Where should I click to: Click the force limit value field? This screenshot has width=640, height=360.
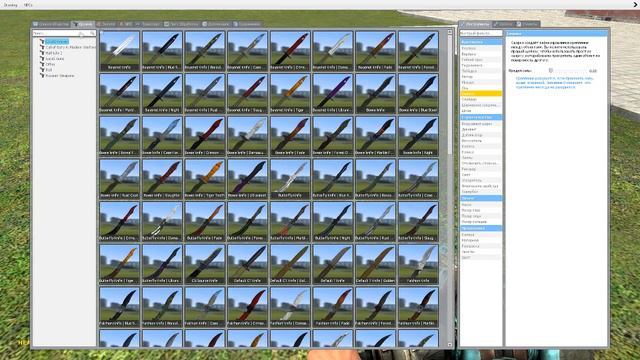pyautogui.click(x=593, y=71)
